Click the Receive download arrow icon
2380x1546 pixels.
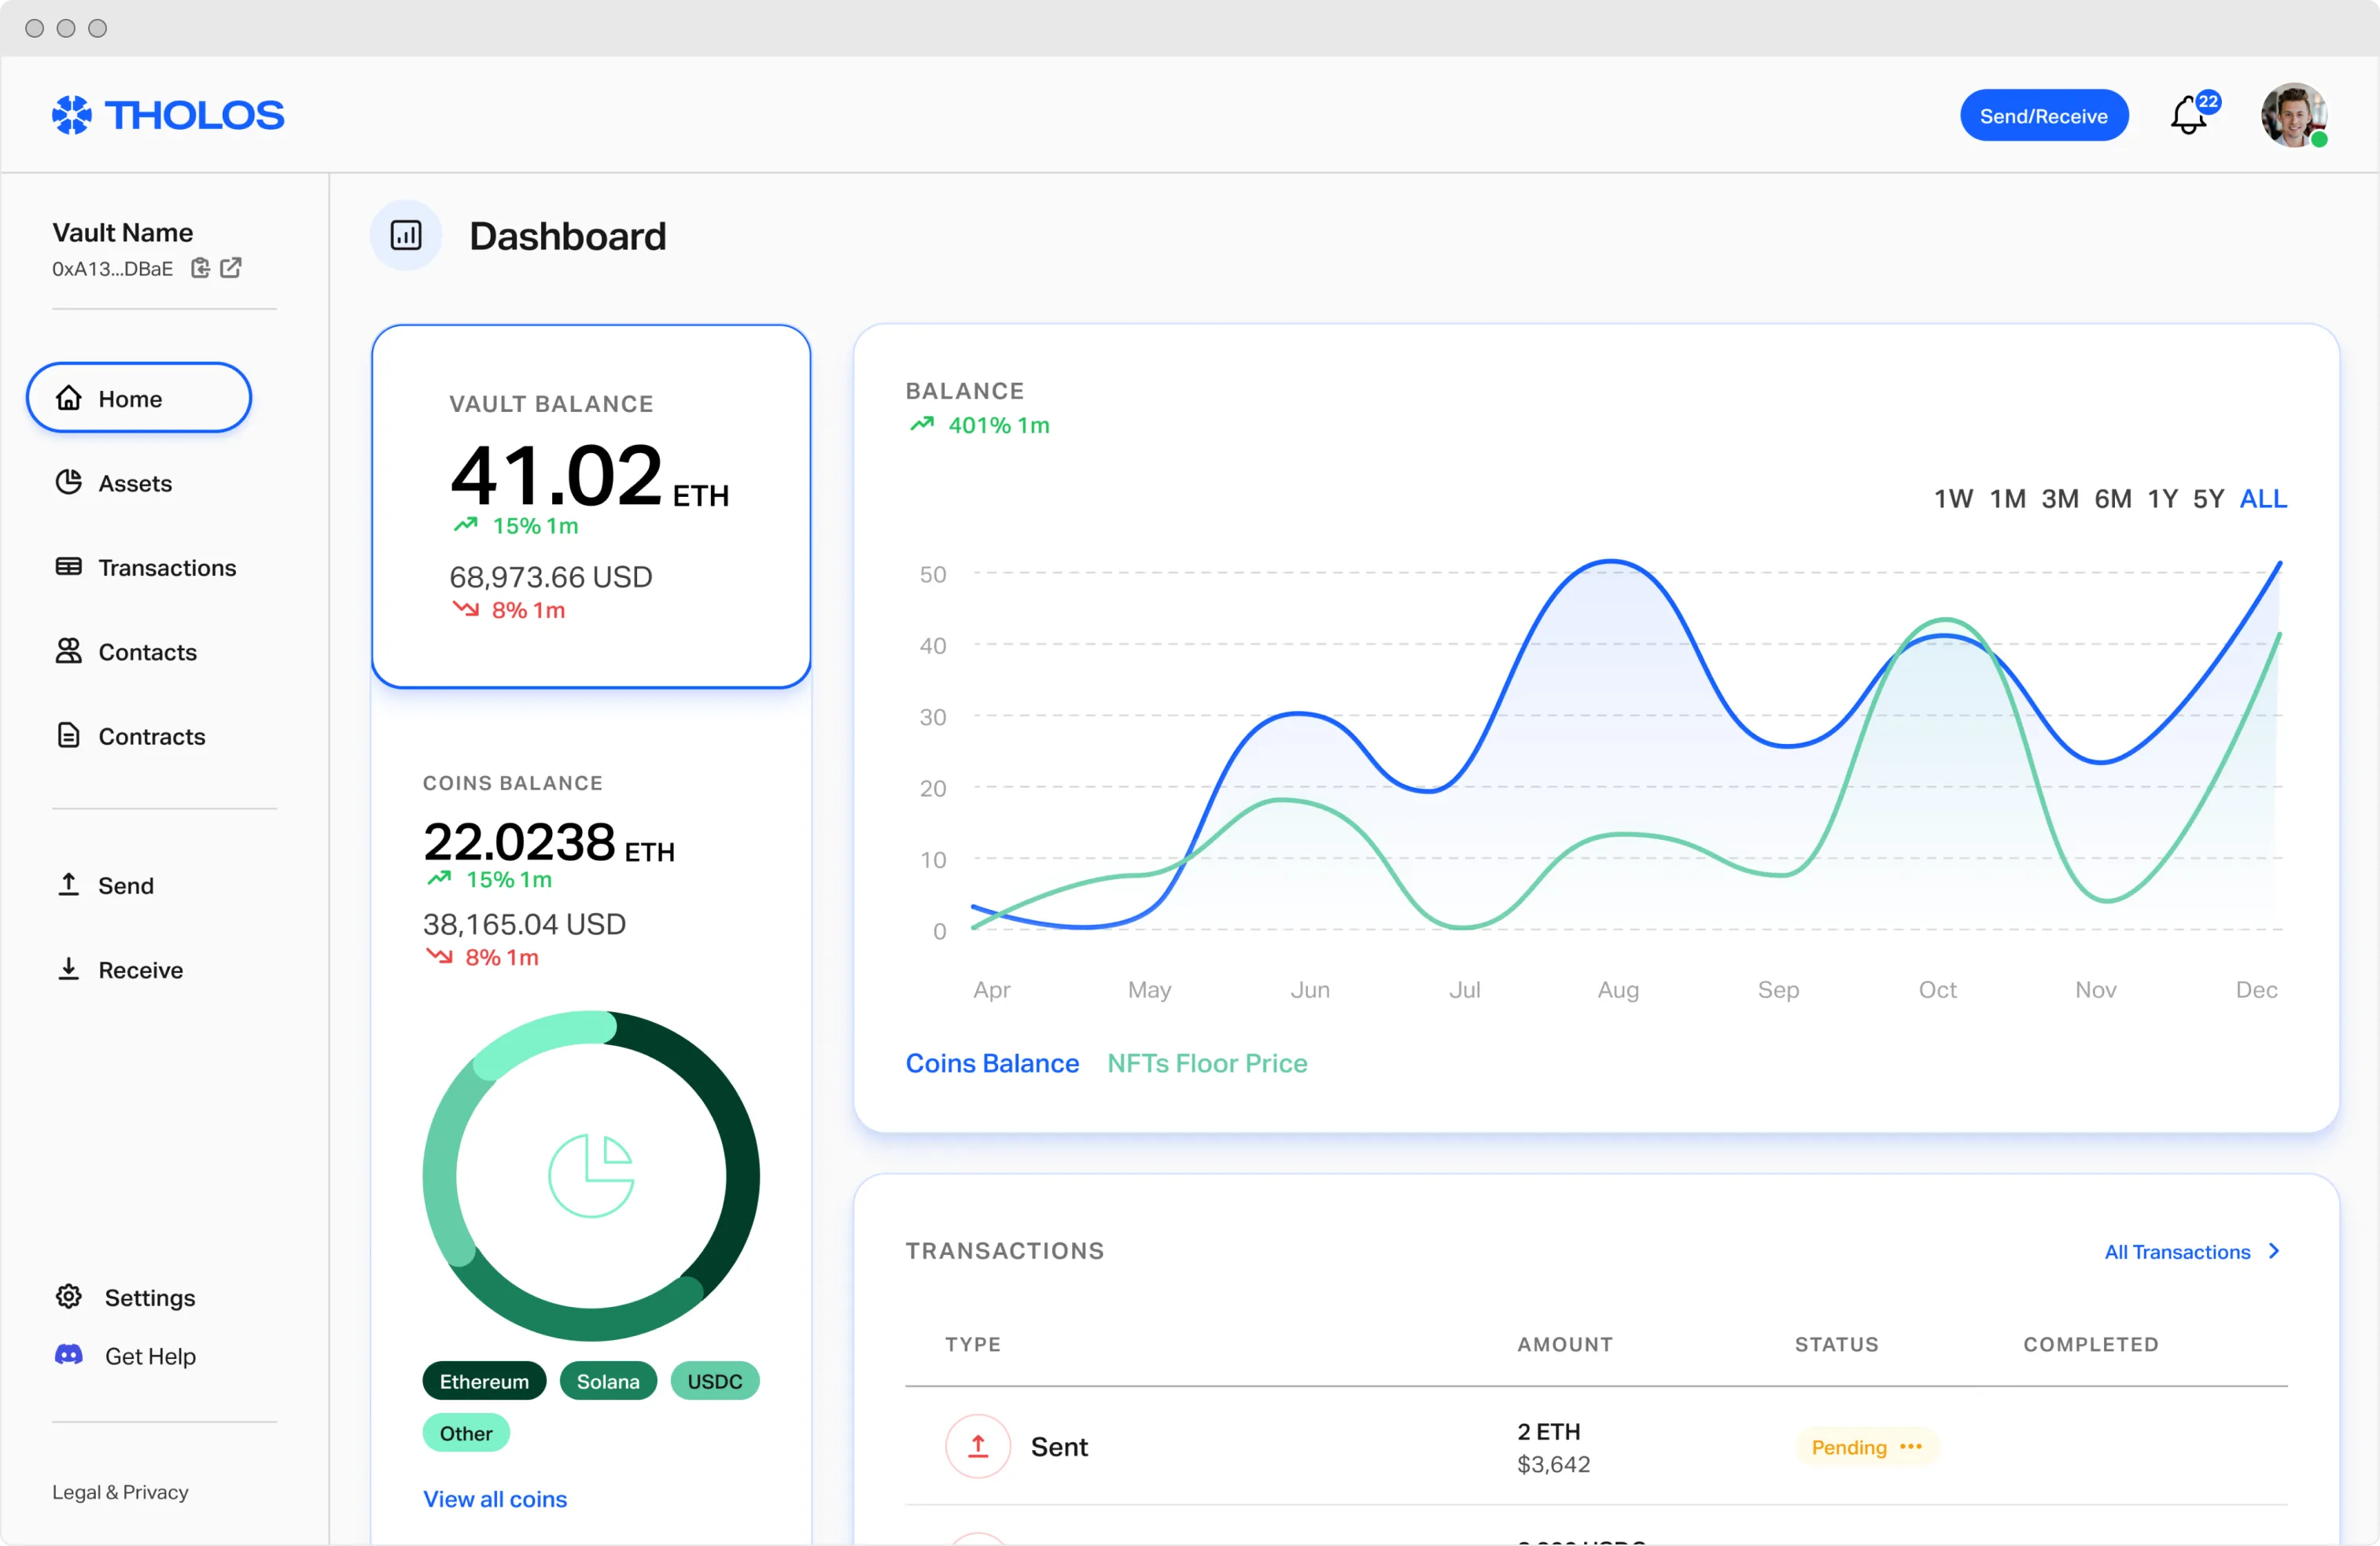pyautogui.click(x=68, y=969)
